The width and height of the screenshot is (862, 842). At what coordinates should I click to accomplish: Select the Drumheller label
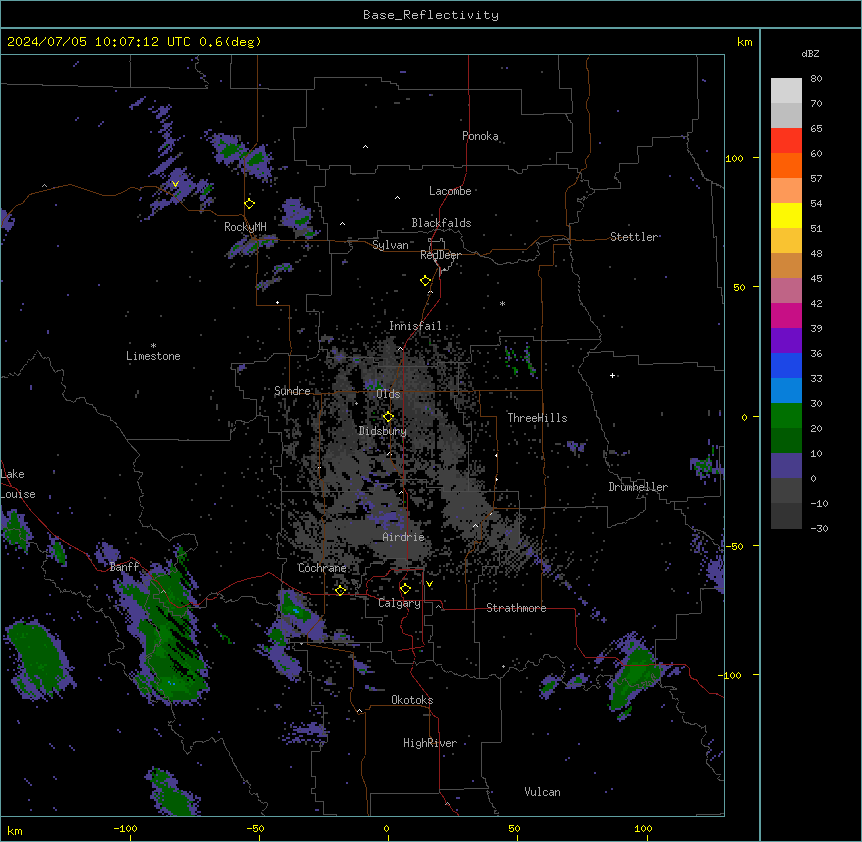tap(638, 487)
